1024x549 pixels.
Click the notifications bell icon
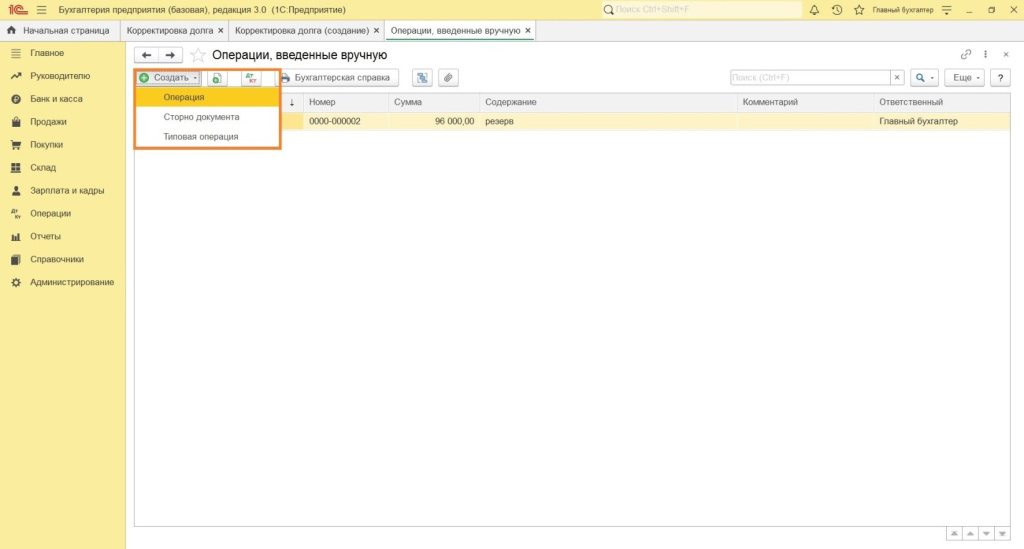point(814,10)
